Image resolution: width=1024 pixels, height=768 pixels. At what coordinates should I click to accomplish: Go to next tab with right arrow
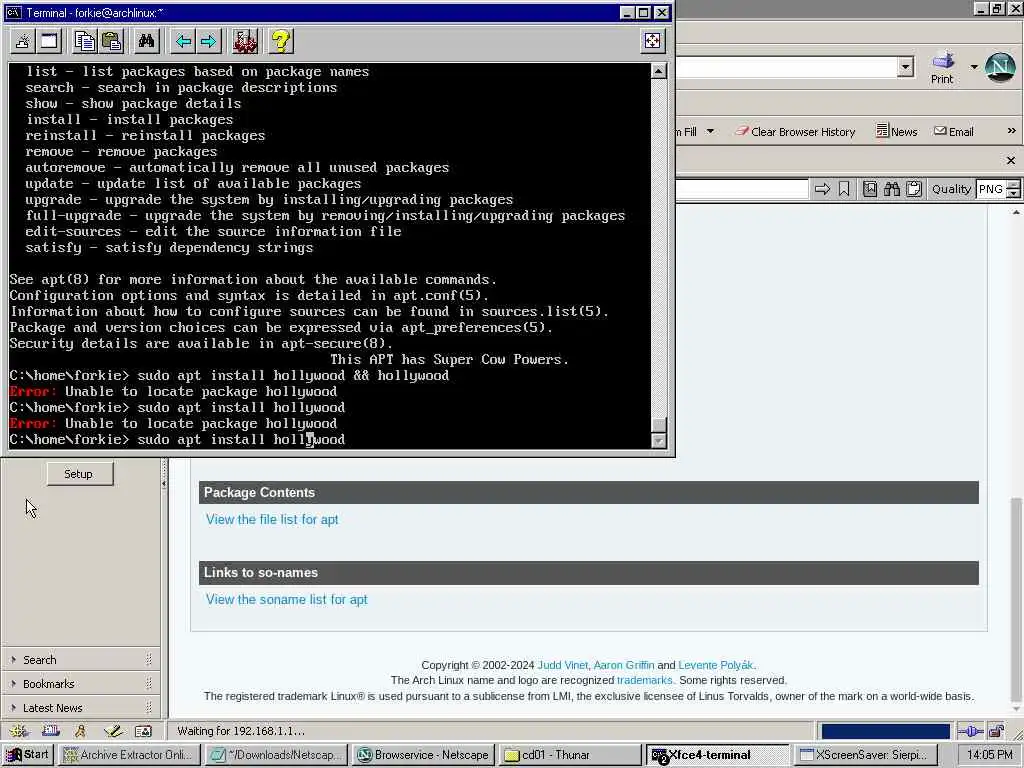(209, 42)
